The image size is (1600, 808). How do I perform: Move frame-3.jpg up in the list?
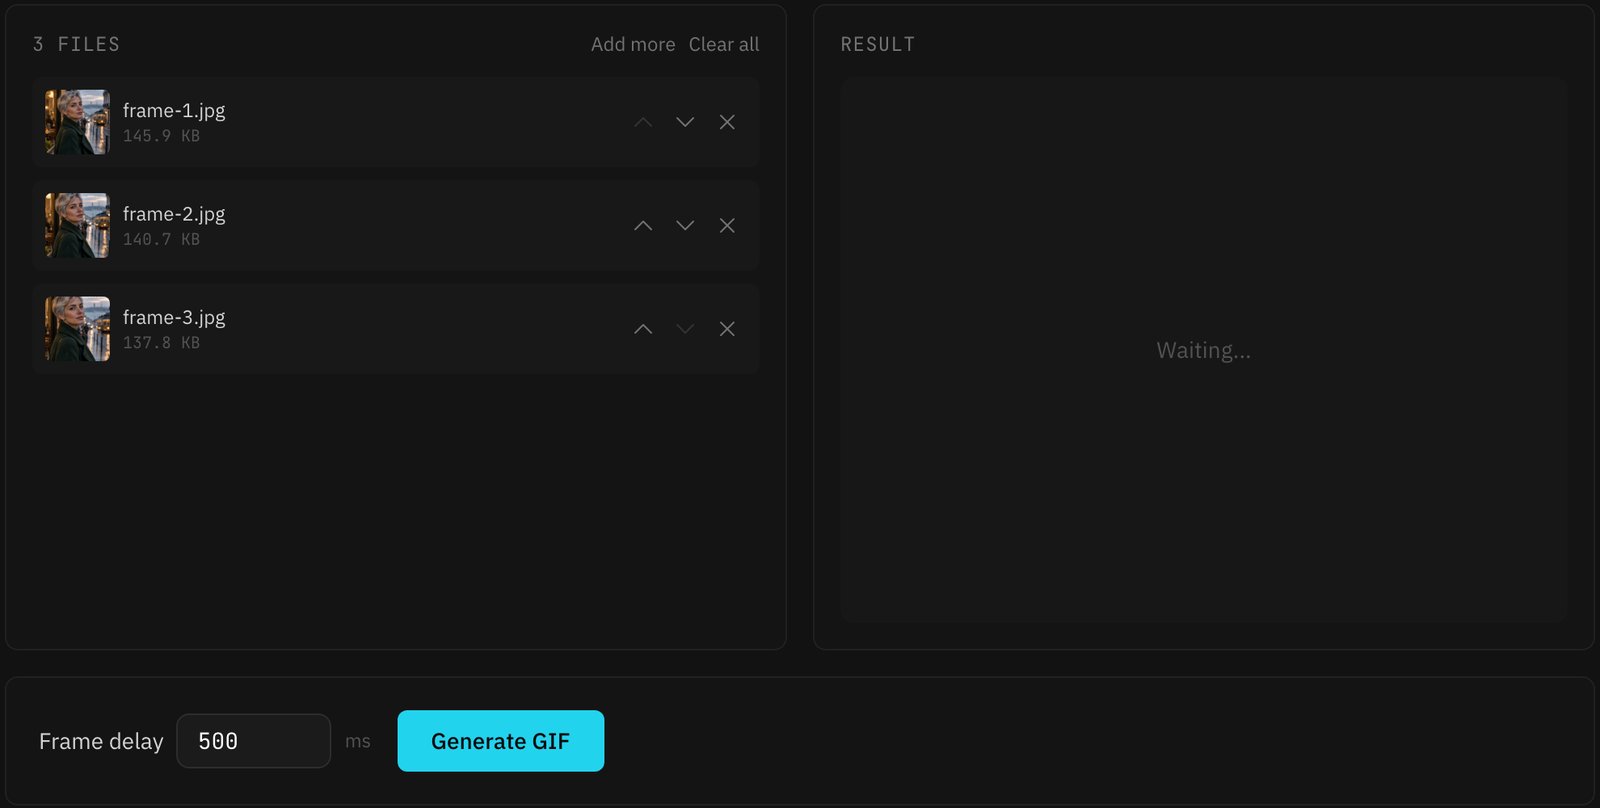643,329
